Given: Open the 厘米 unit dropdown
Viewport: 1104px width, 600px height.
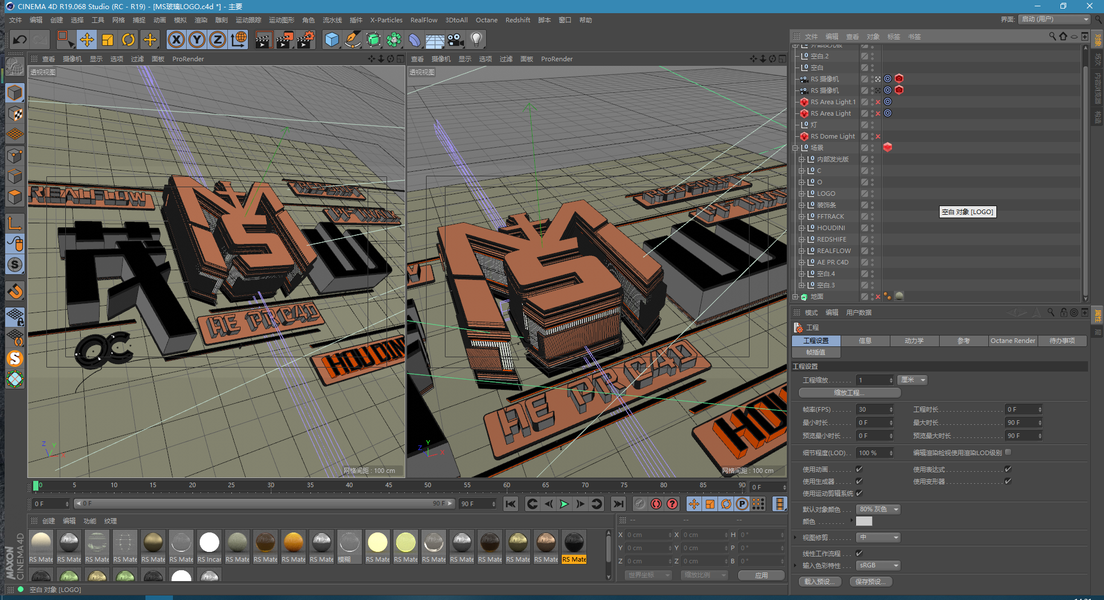Looking at the screenshot, I should (x=913, y=380).
